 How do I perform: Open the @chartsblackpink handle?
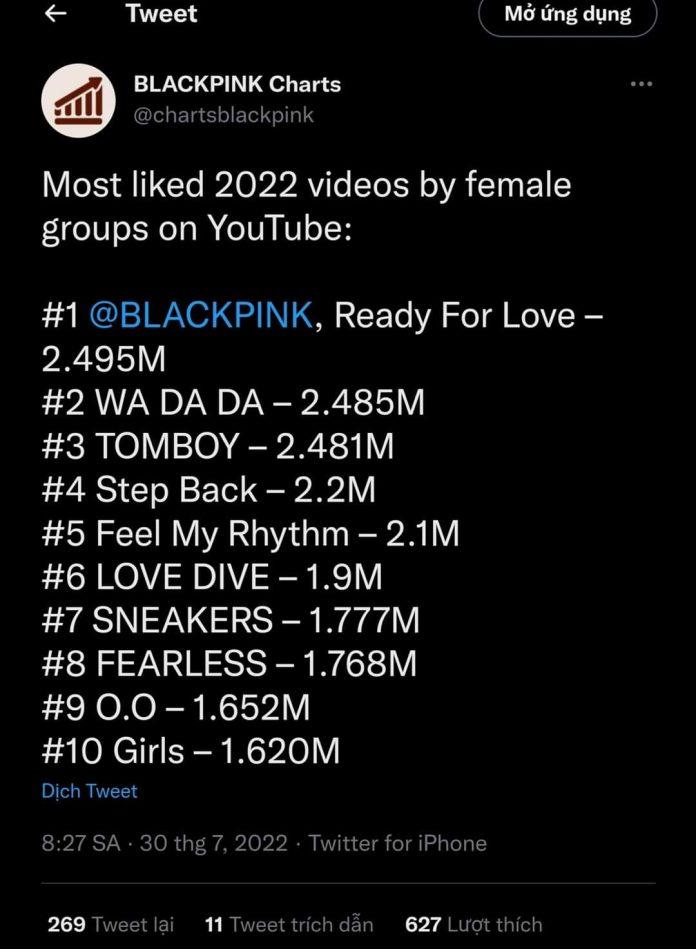click(x=224, y=115)
